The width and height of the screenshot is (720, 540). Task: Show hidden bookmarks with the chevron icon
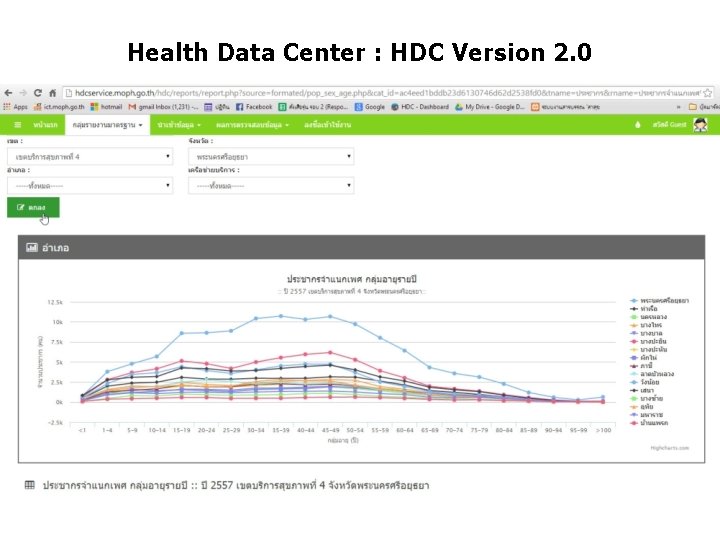678,107
